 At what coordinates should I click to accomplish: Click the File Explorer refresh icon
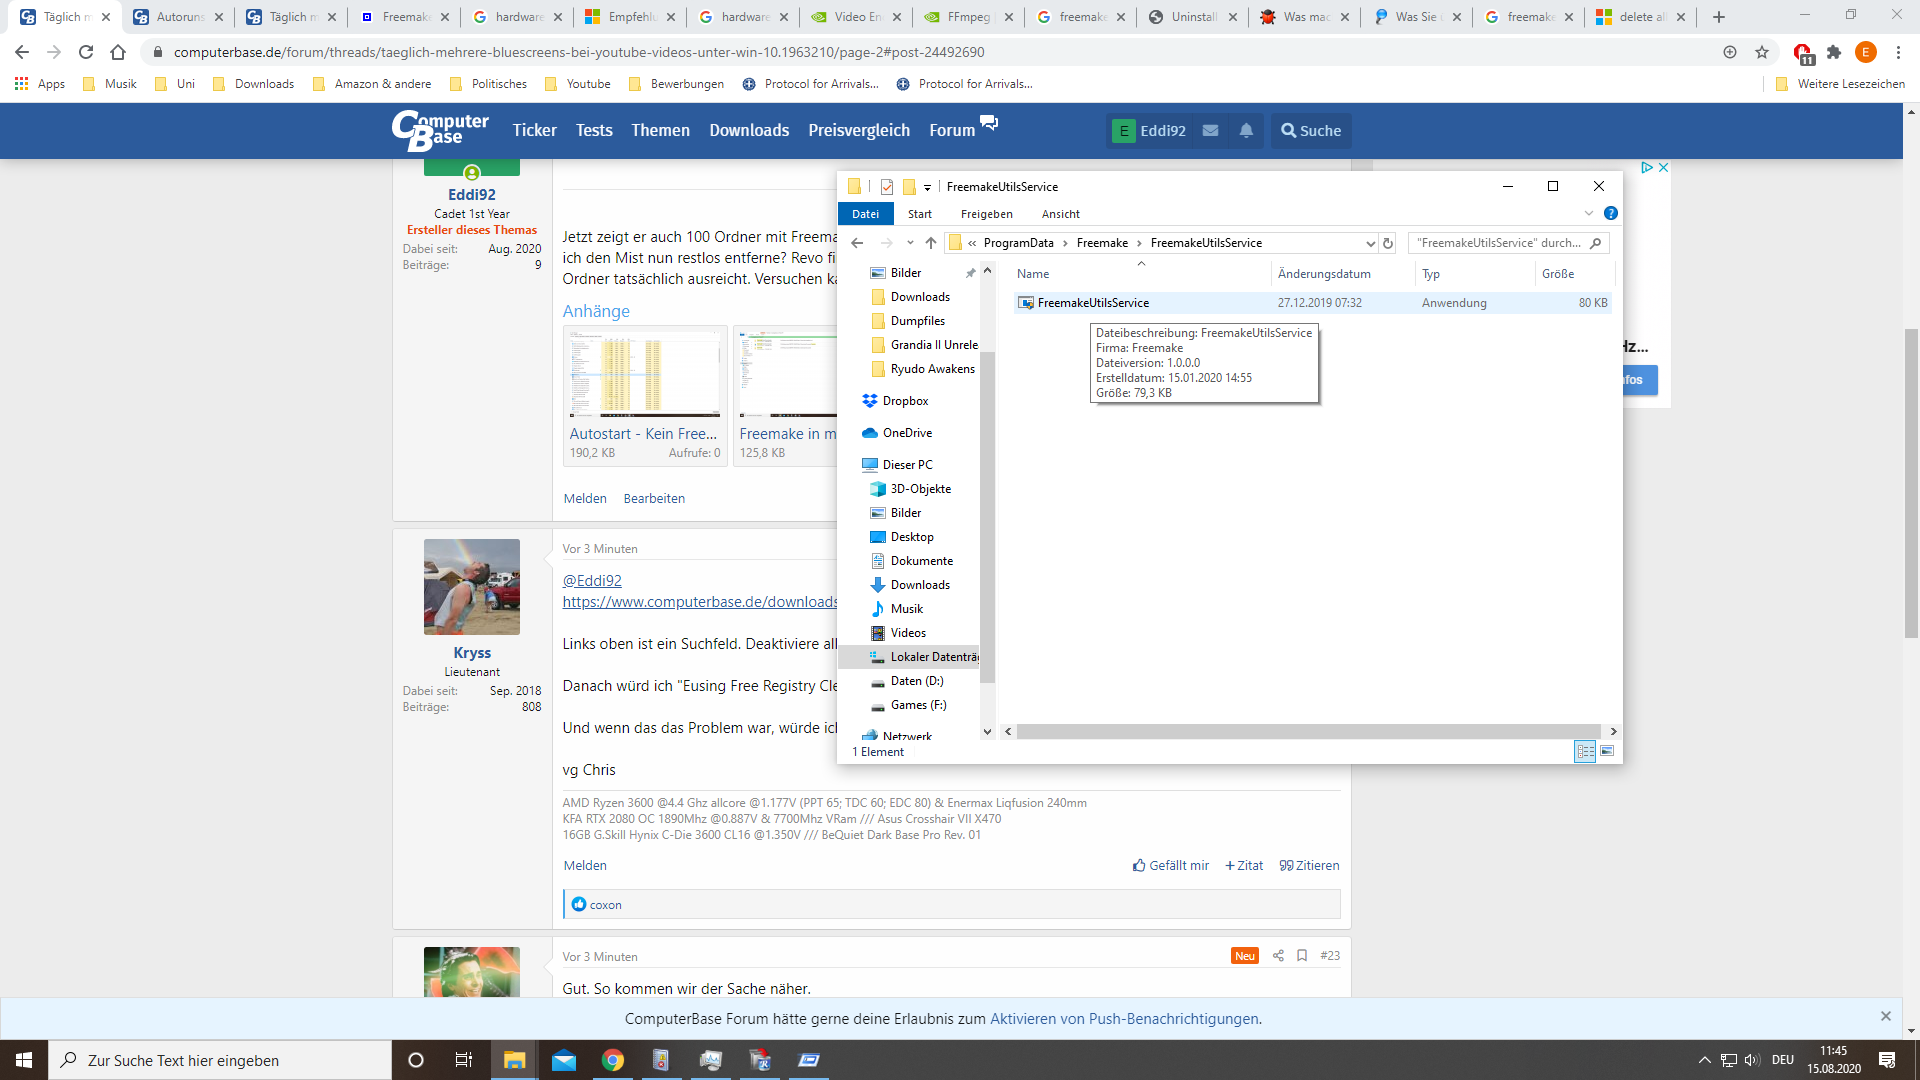1388,243
